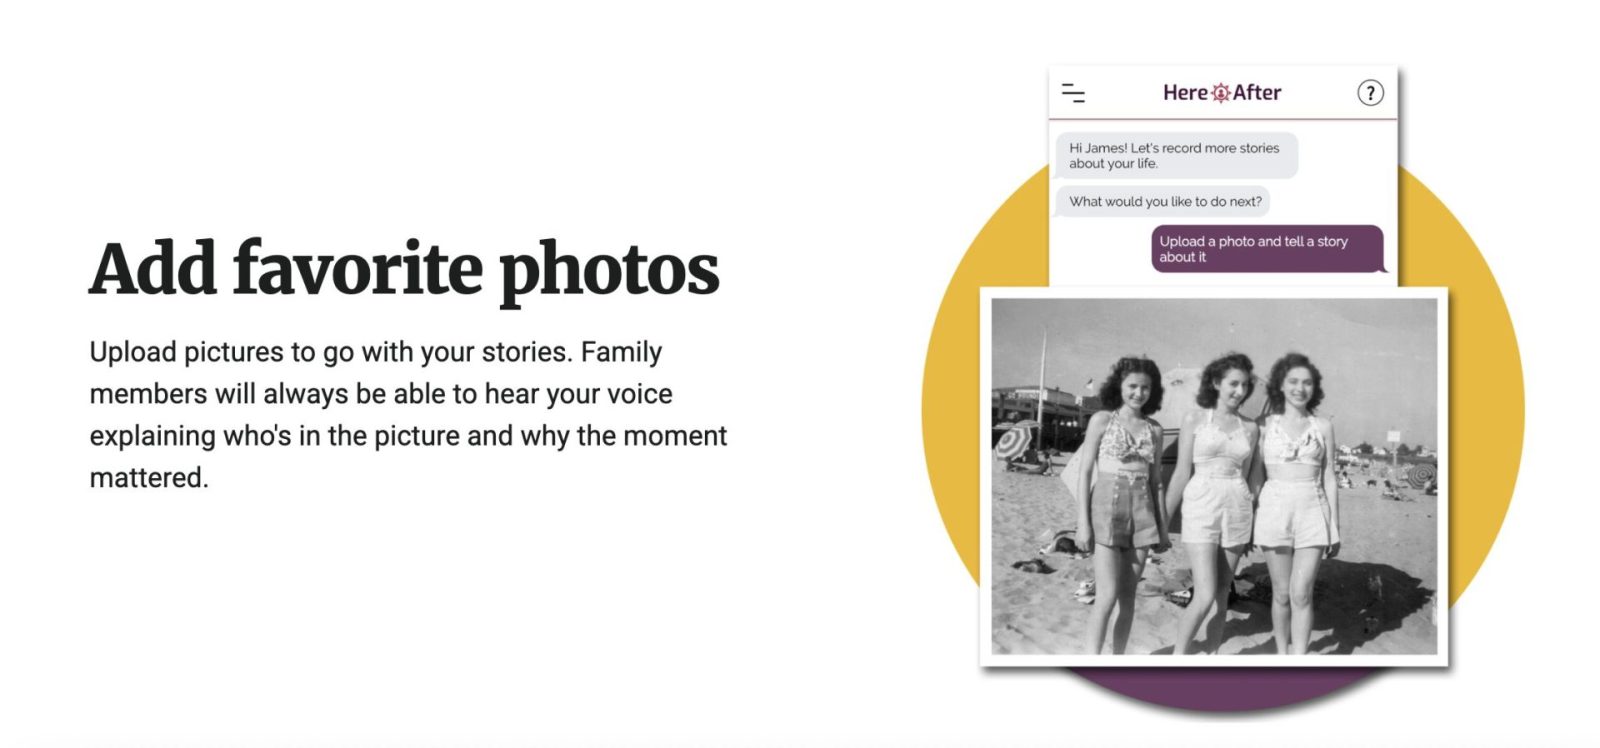The height and width of the screenshot is (748, 1600).
Task: Click the word "mattered." in the description
Action: (149, 478)
